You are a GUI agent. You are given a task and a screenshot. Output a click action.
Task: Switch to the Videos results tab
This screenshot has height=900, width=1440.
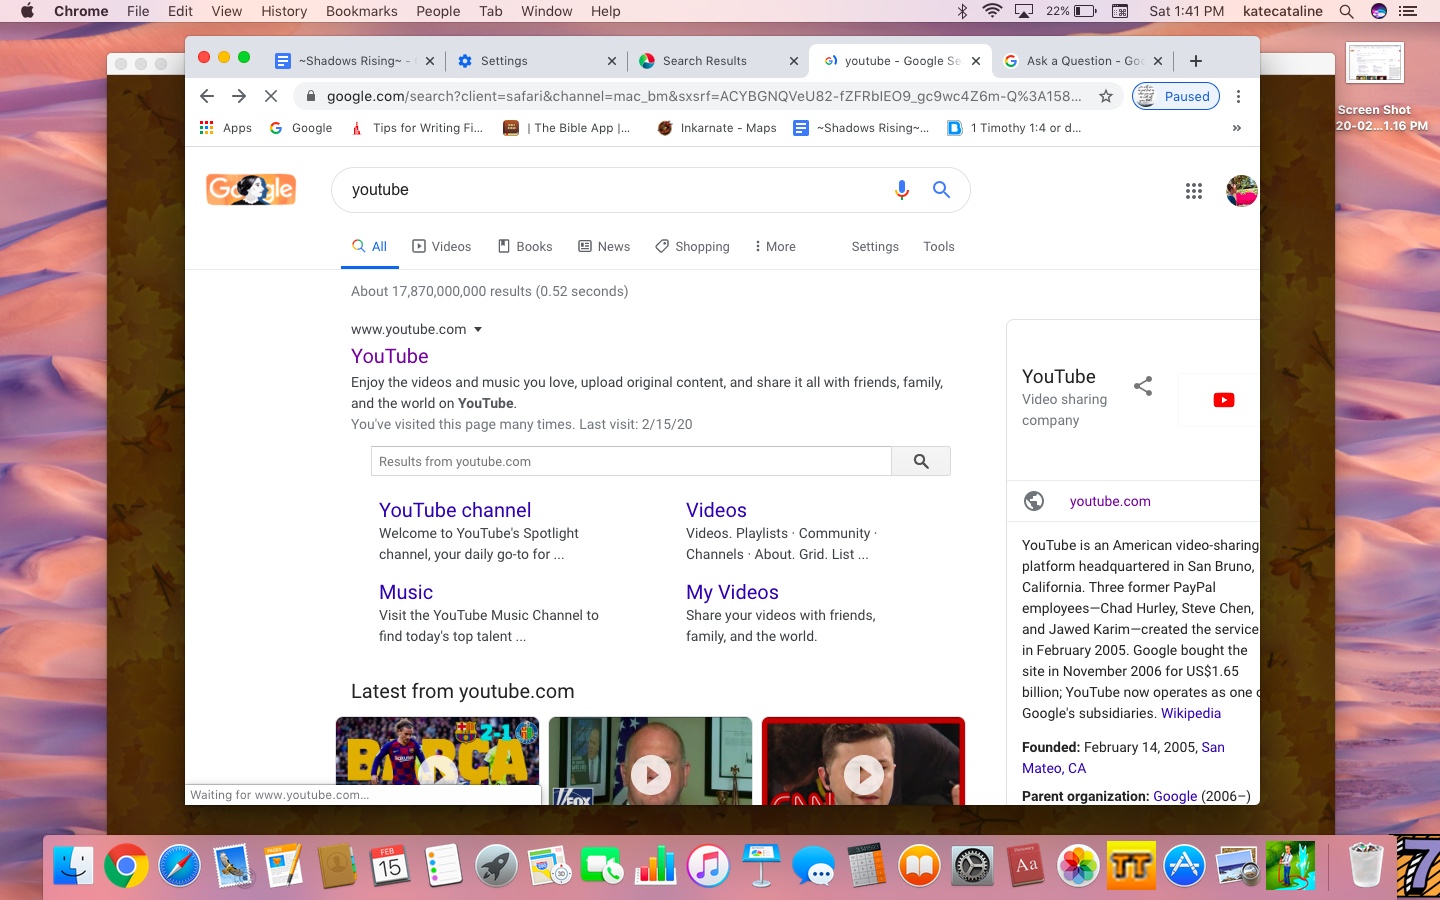(442, 246)
